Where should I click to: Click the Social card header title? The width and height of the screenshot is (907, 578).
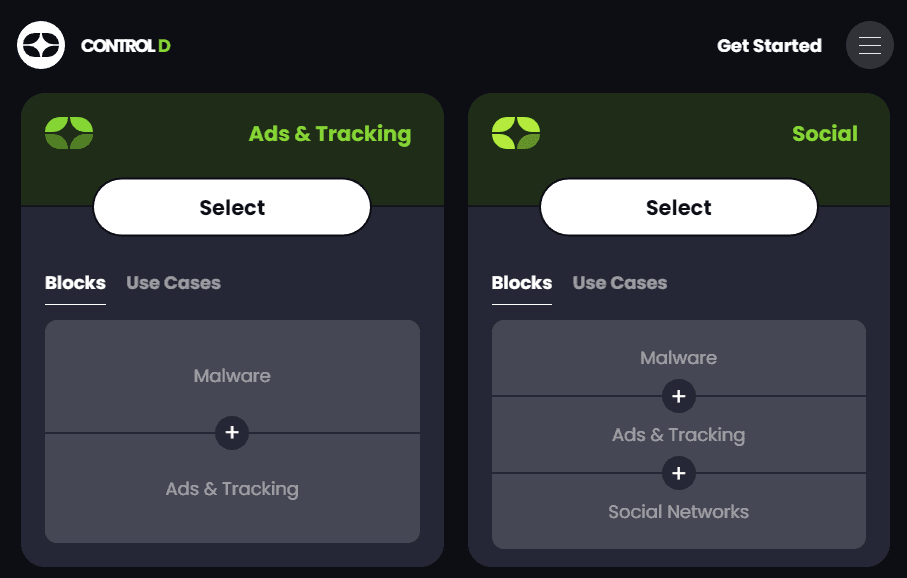825,133
